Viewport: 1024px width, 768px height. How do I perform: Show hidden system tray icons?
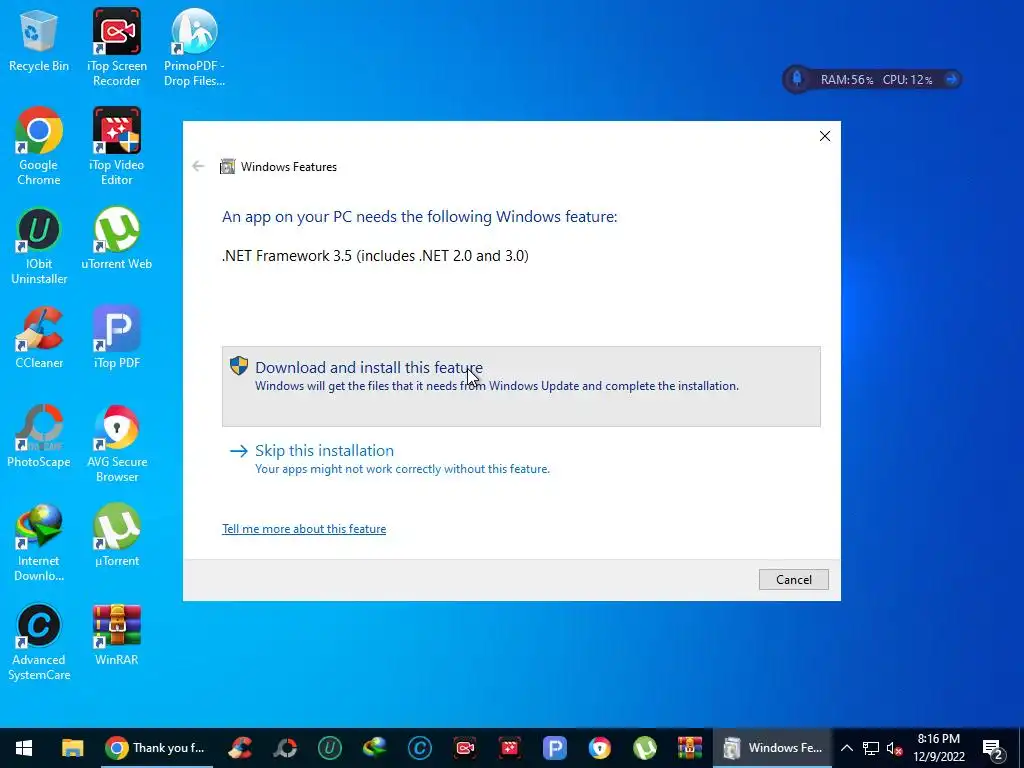[846, 748]
